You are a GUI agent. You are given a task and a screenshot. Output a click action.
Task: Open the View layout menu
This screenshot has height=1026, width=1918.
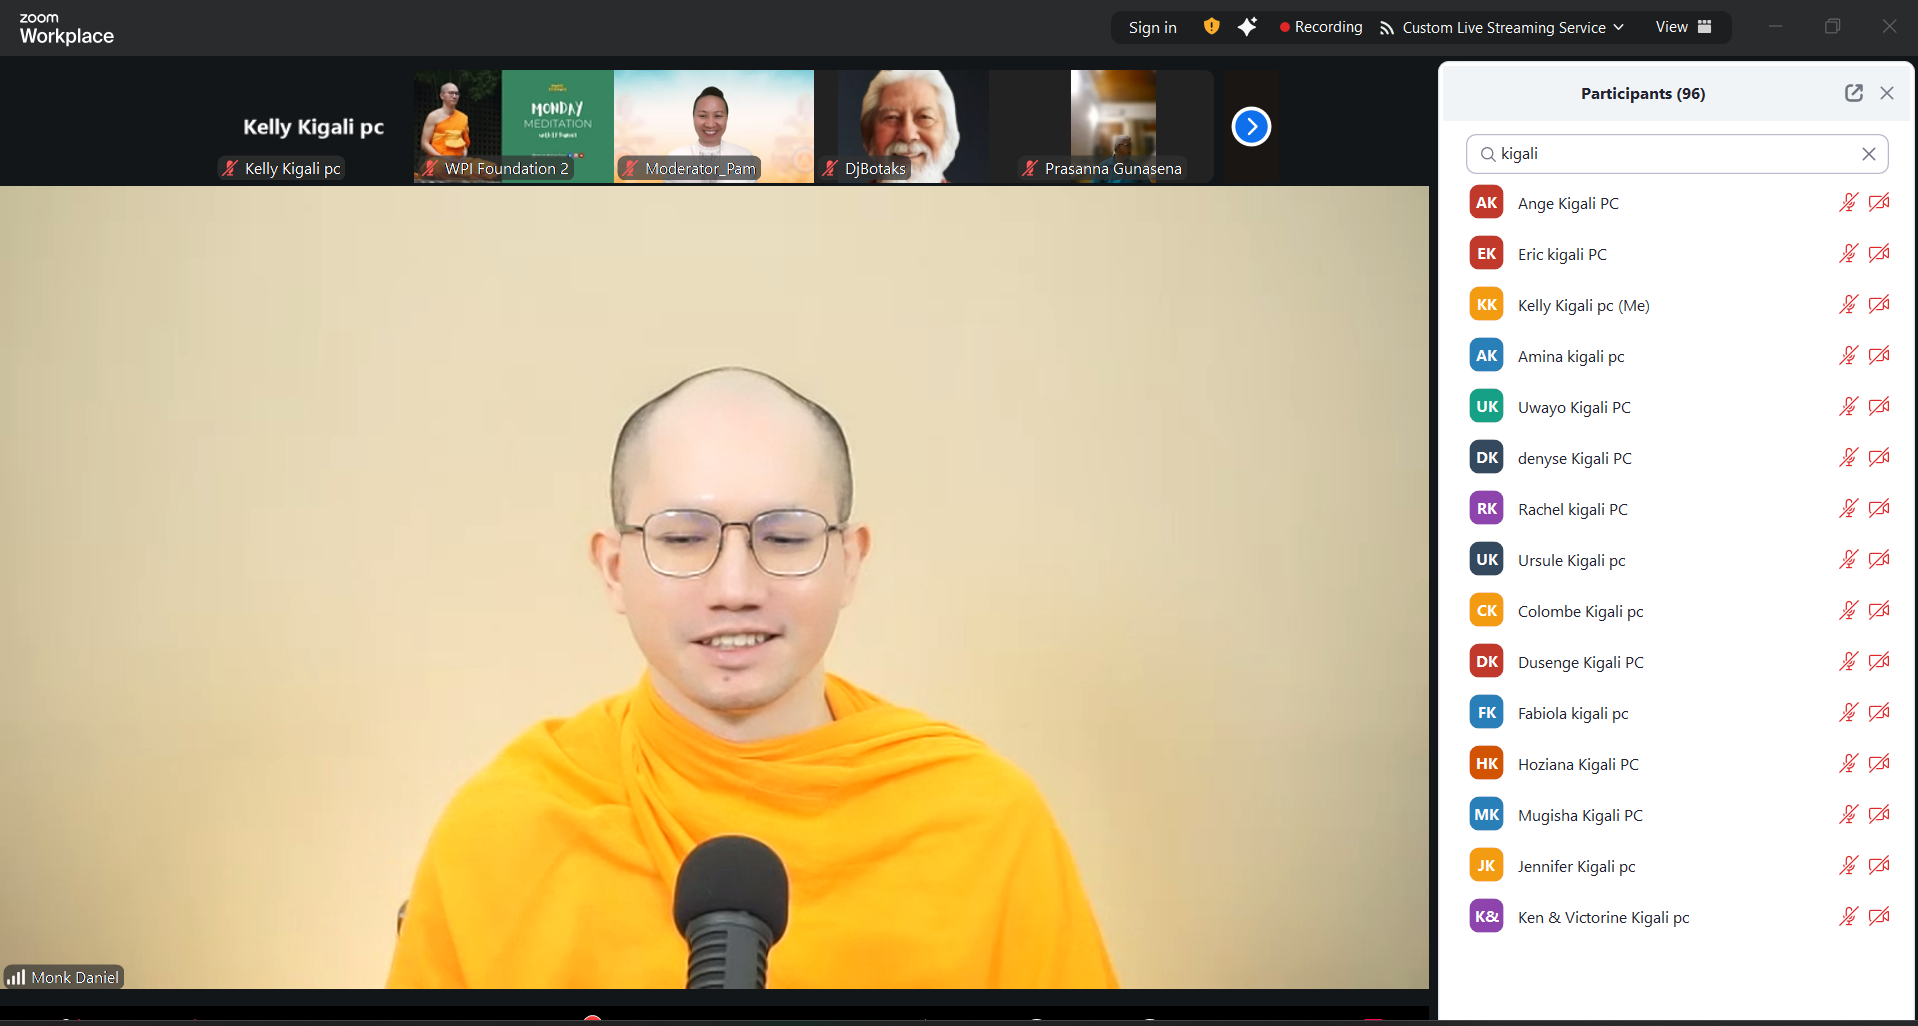(1683, 27)
